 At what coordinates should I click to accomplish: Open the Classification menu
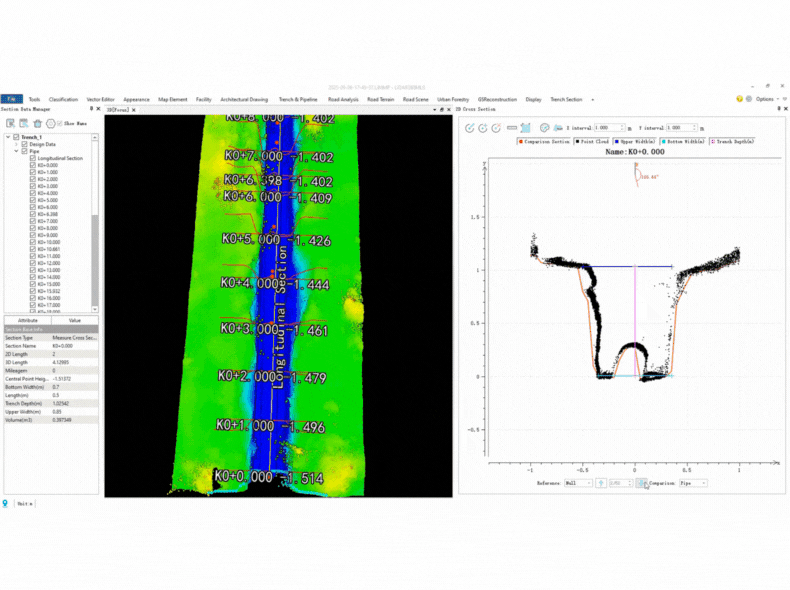click(x=63, y=100)
